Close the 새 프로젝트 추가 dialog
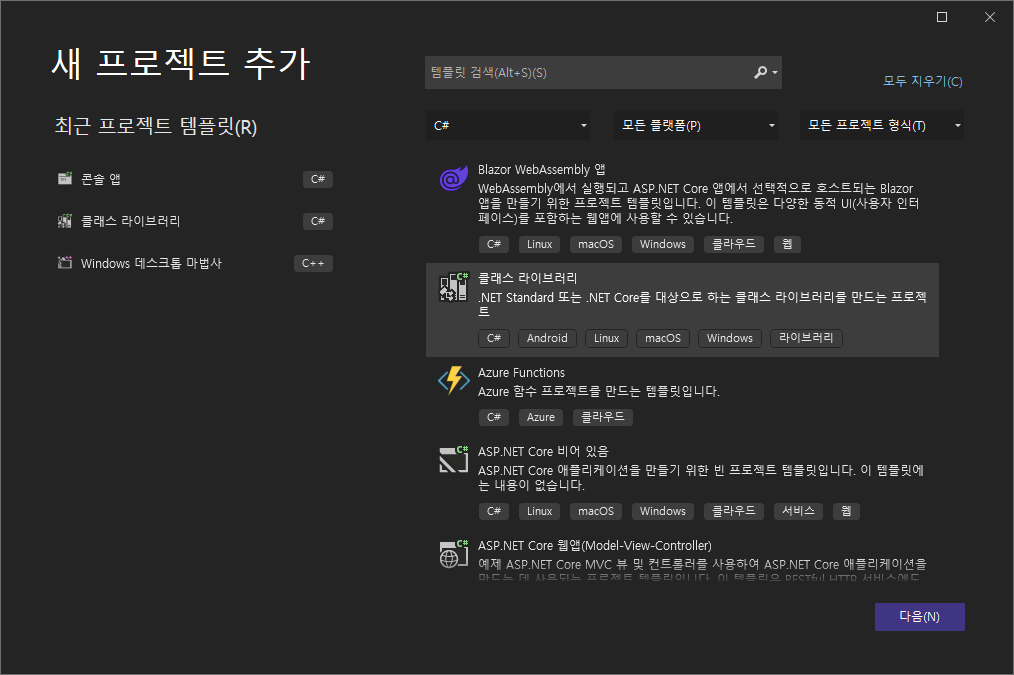This screenshot has height=675, width=1014. coord(990,17)
